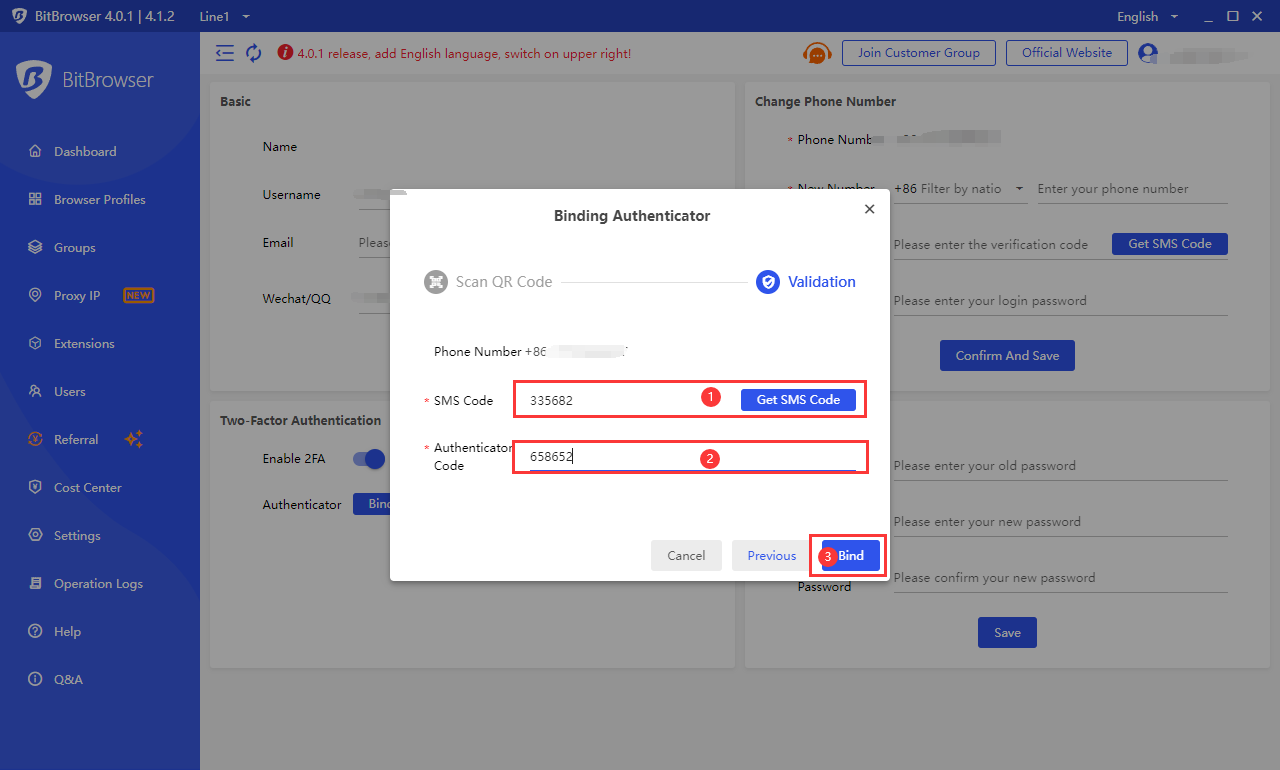Click the Official Website button
The image size is (1280, 770).
(x=1067, y=53)
